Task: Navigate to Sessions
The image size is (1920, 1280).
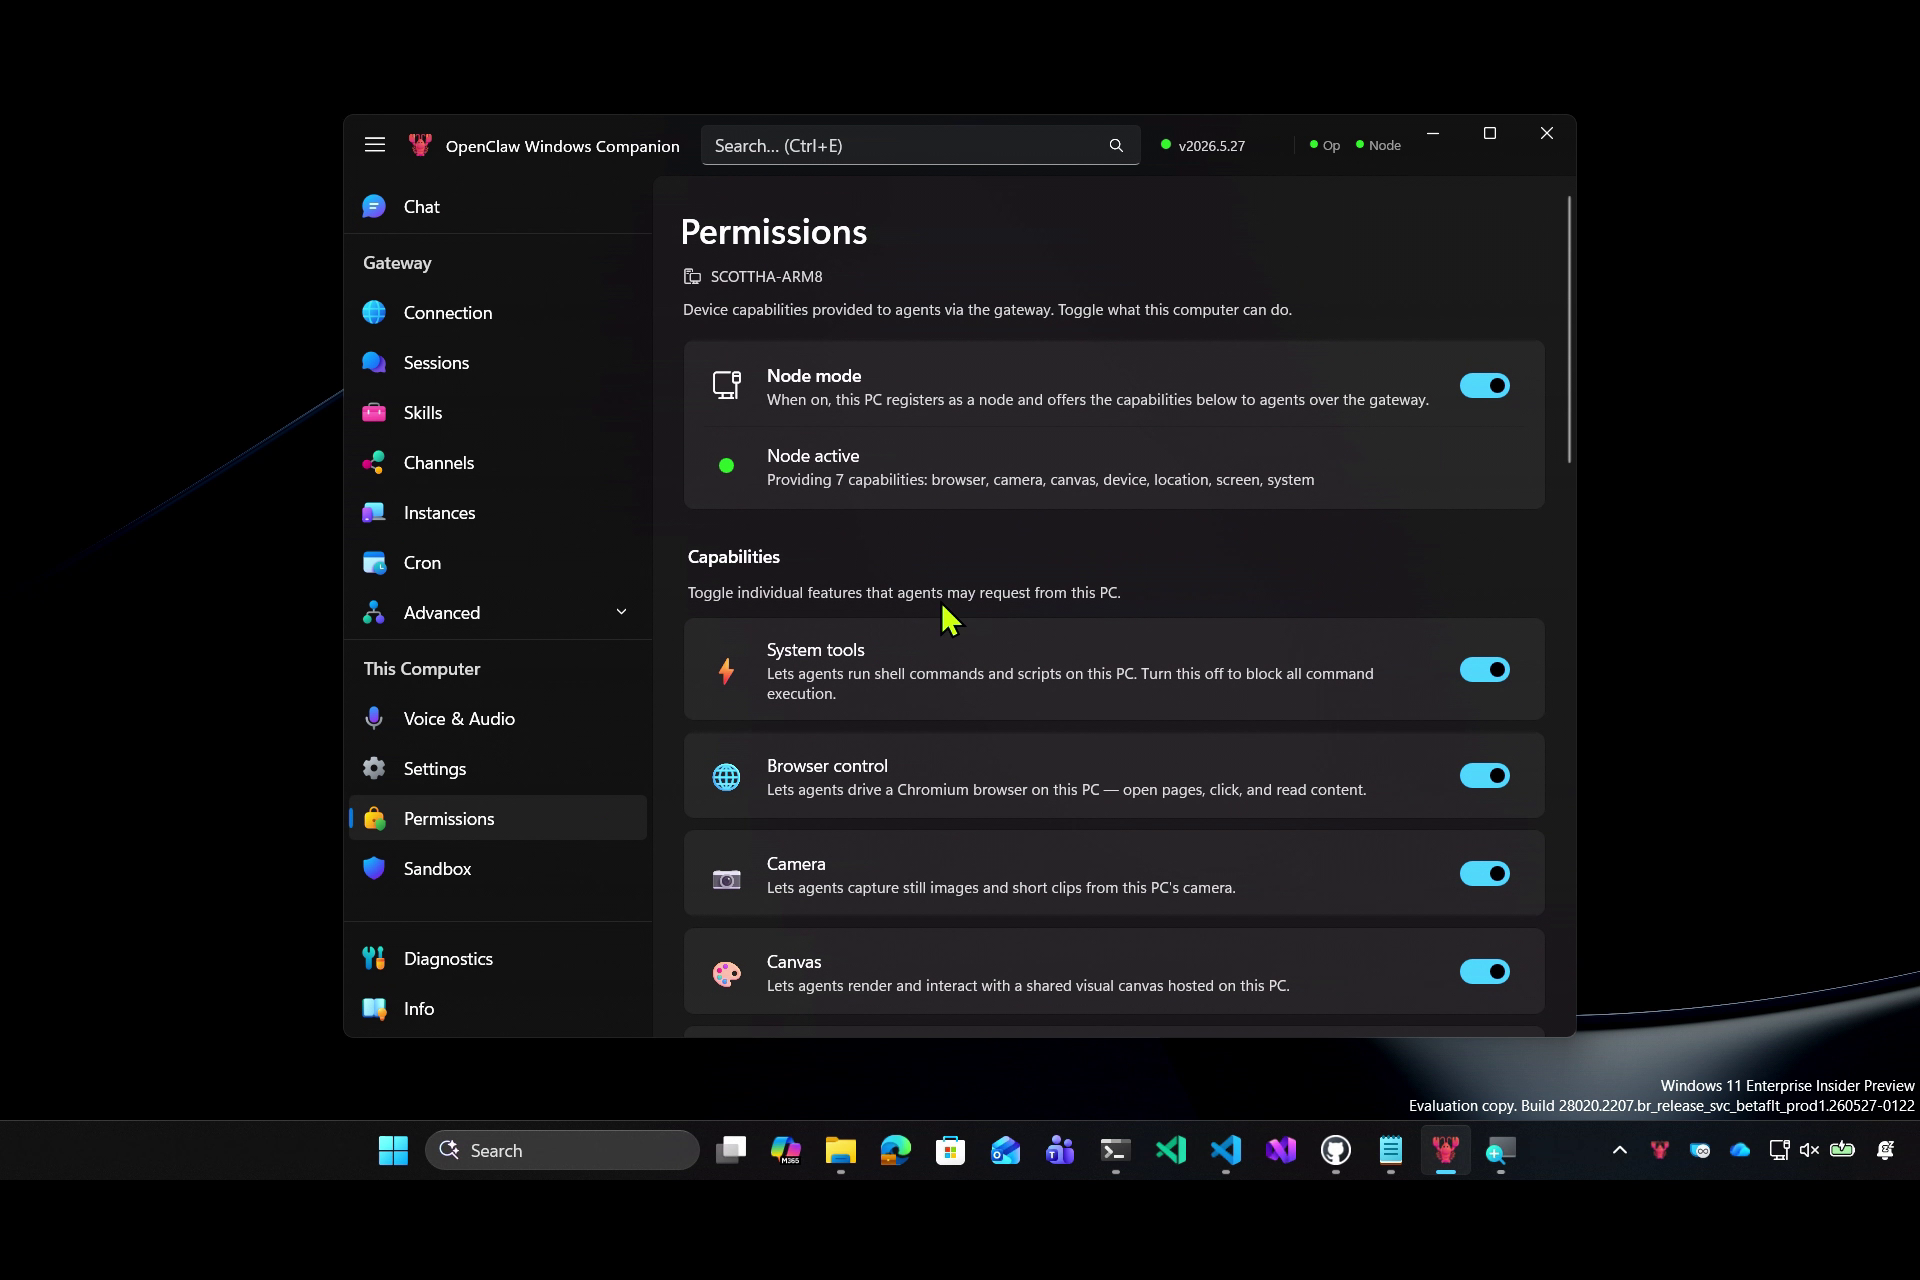Action: point(498,362)
